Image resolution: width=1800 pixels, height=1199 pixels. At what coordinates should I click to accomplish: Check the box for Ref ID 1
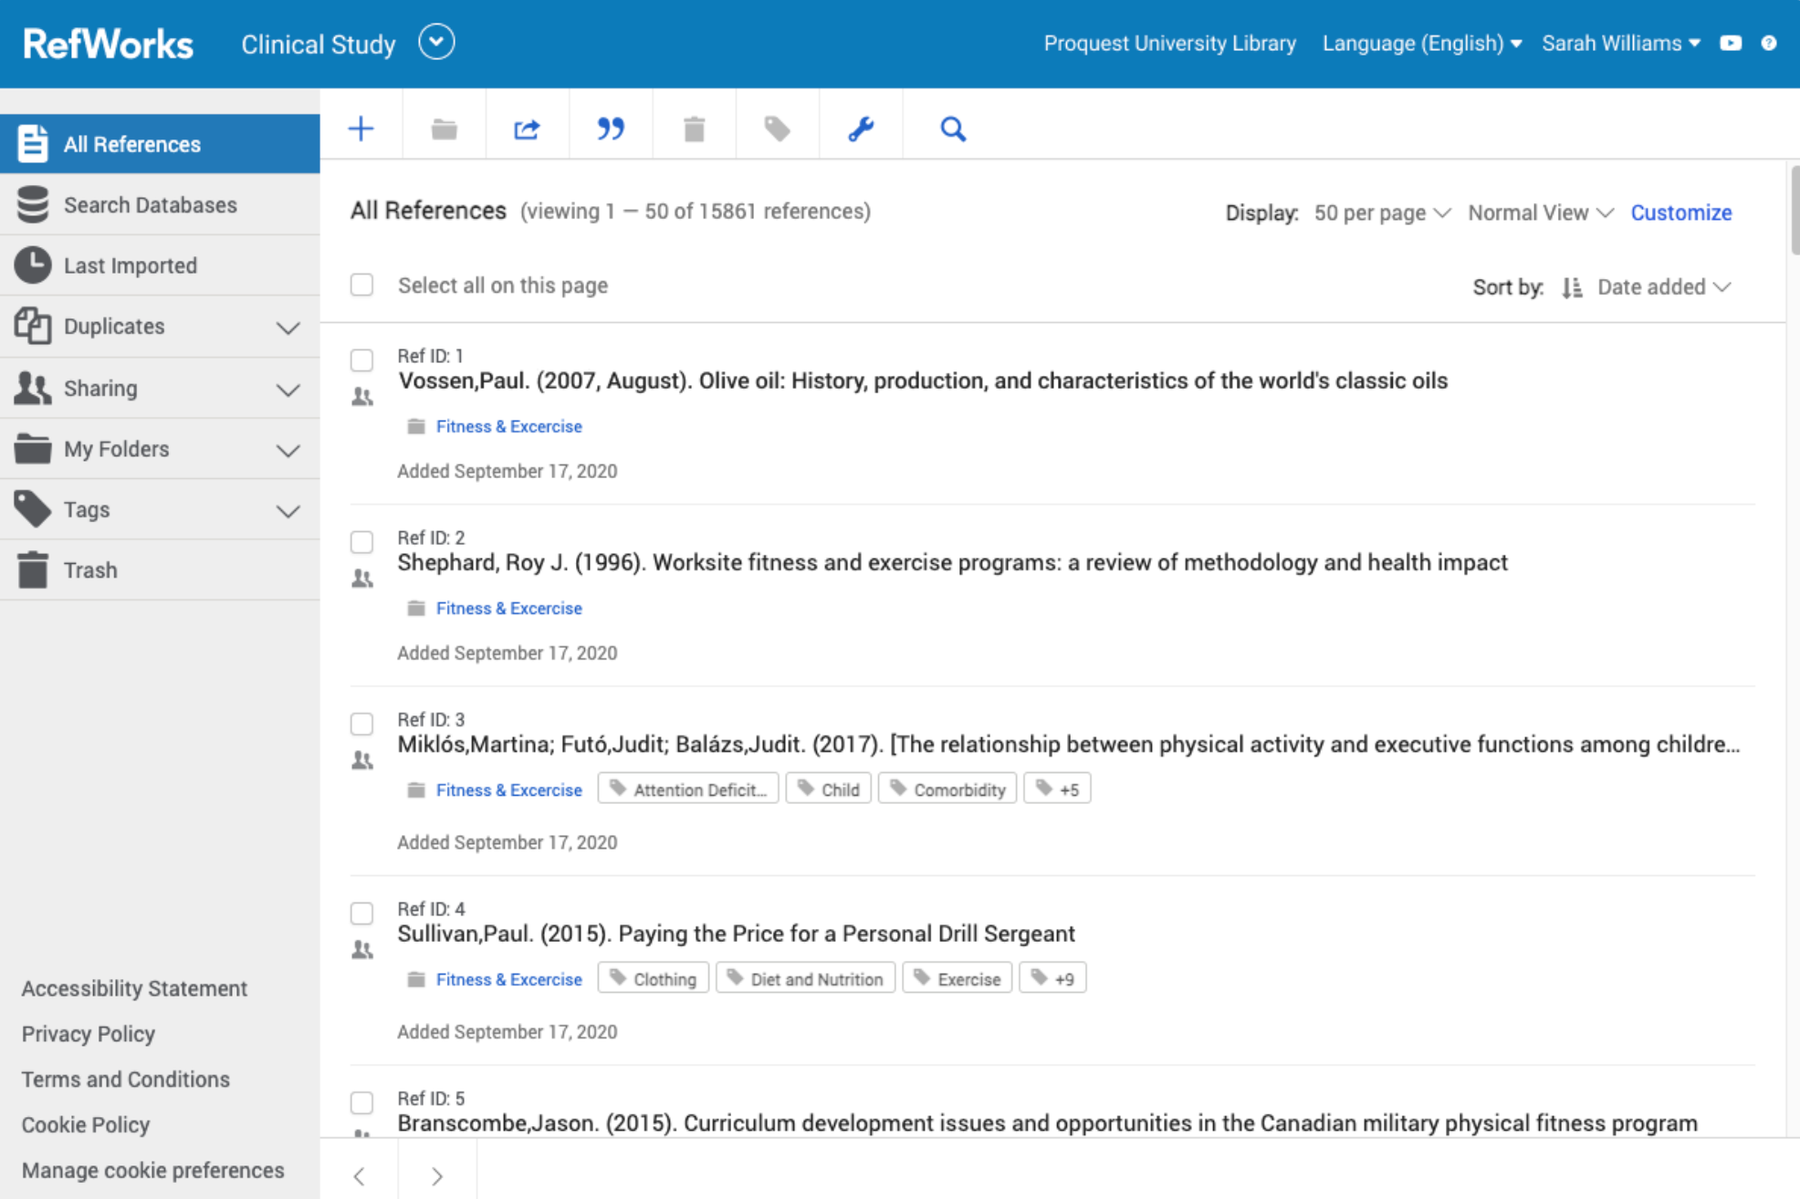pyautogui.click(x=362, y=360)
